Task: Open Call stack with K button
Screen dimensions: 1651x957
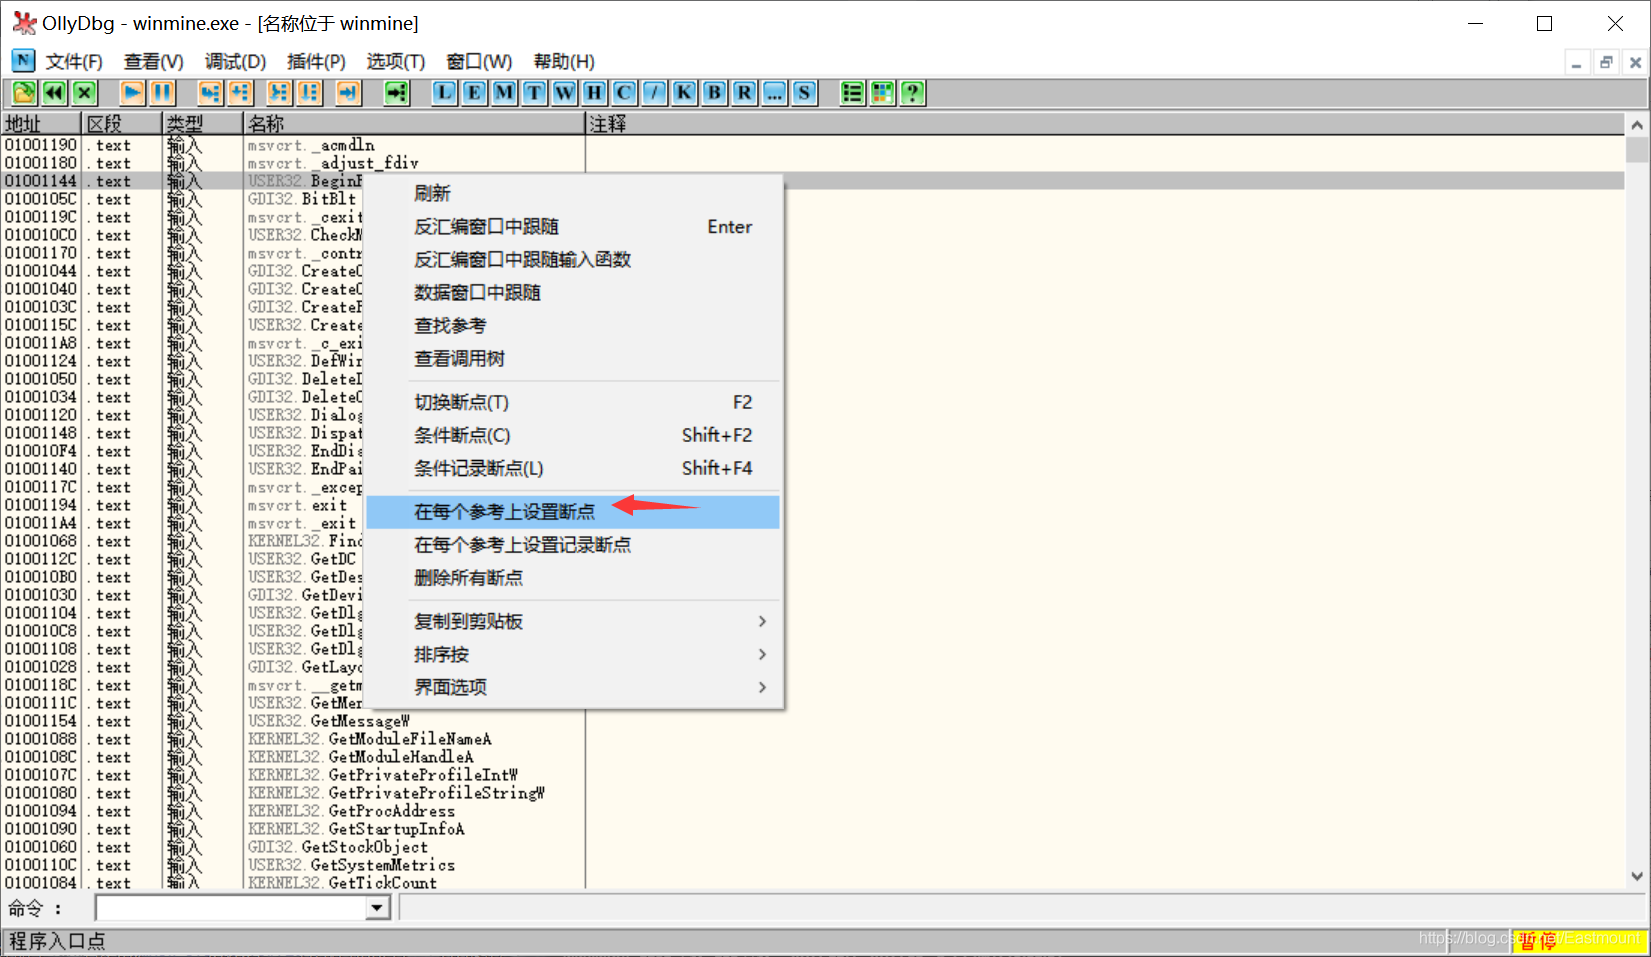Action: point(684,93)
